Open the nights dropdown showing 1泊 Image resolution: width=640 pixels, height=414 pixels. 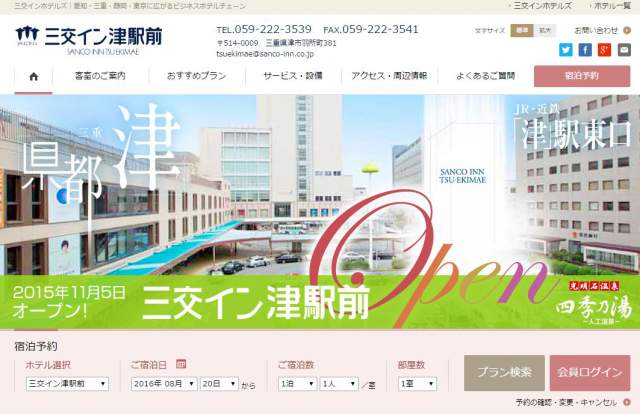point(298,384)
